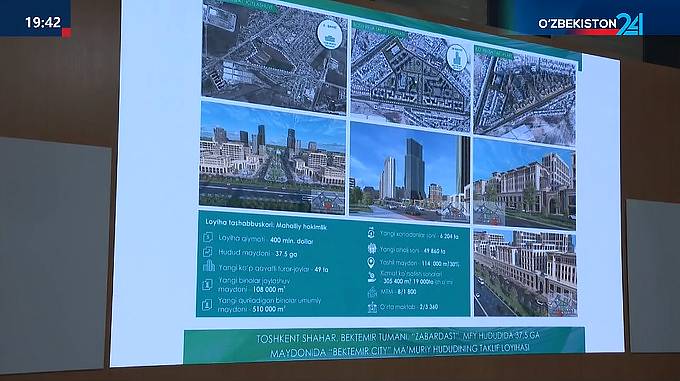Click the MTM kindergarten icon

tap(372, 293)
